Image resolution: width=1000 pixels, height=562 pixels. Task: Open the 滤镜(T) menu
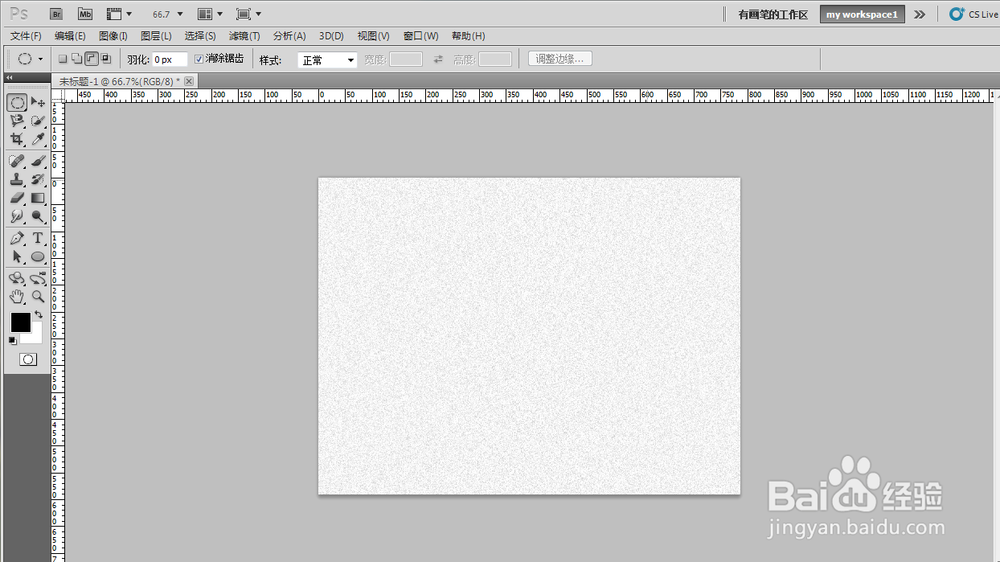244,36
